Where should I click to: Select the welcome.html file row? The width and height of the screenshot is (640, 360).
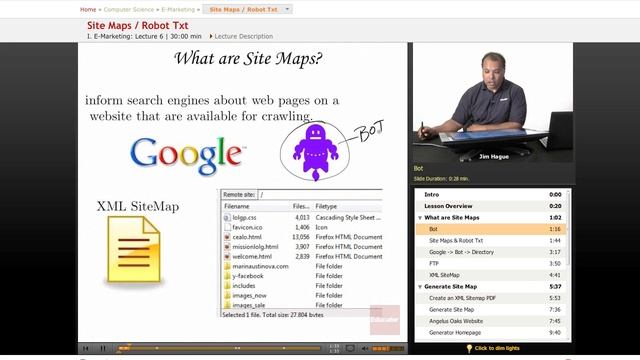(x=302, y=257)
